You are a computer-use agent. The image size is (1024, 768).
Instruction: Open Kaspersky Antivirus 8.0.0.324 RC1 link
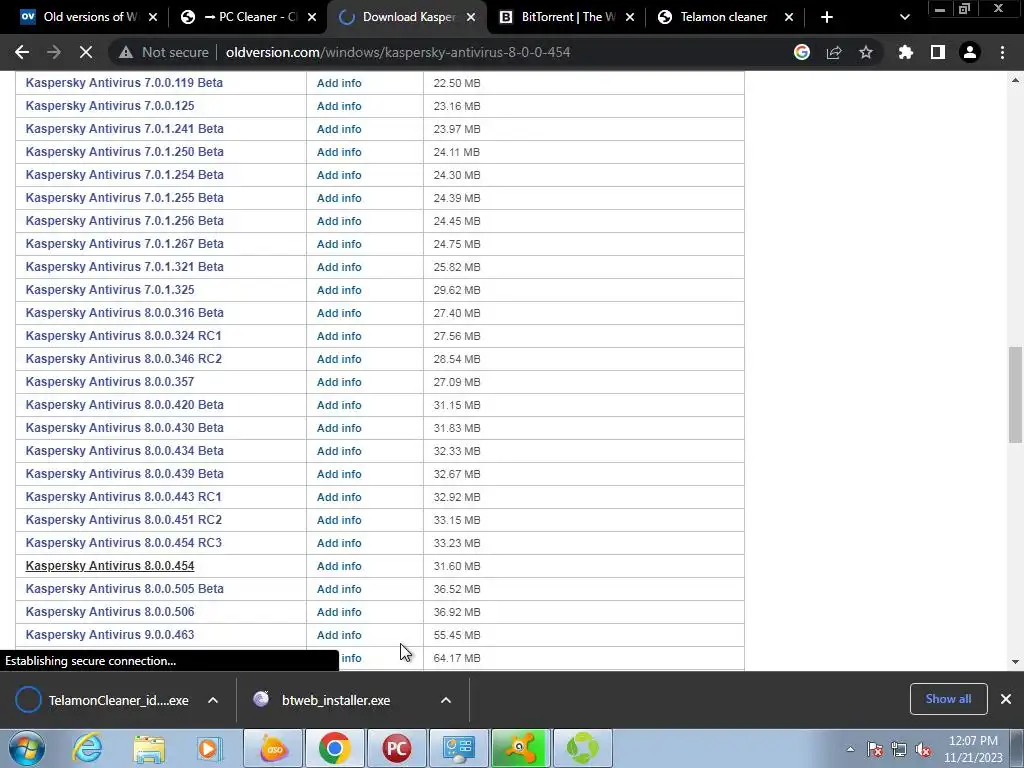[123, 336]
